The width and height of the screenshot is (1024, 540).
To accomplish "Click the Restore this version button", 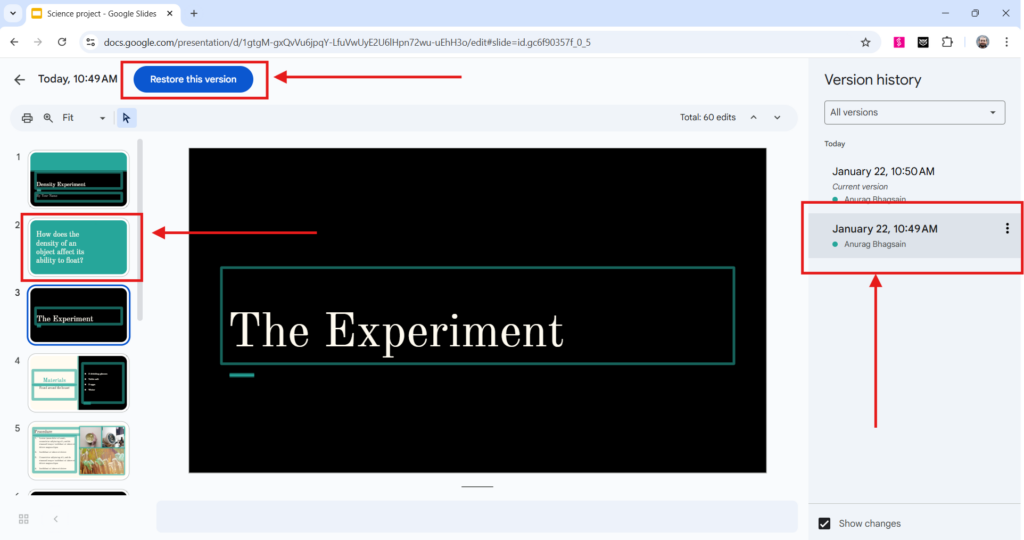I will (x=193, y=79).
